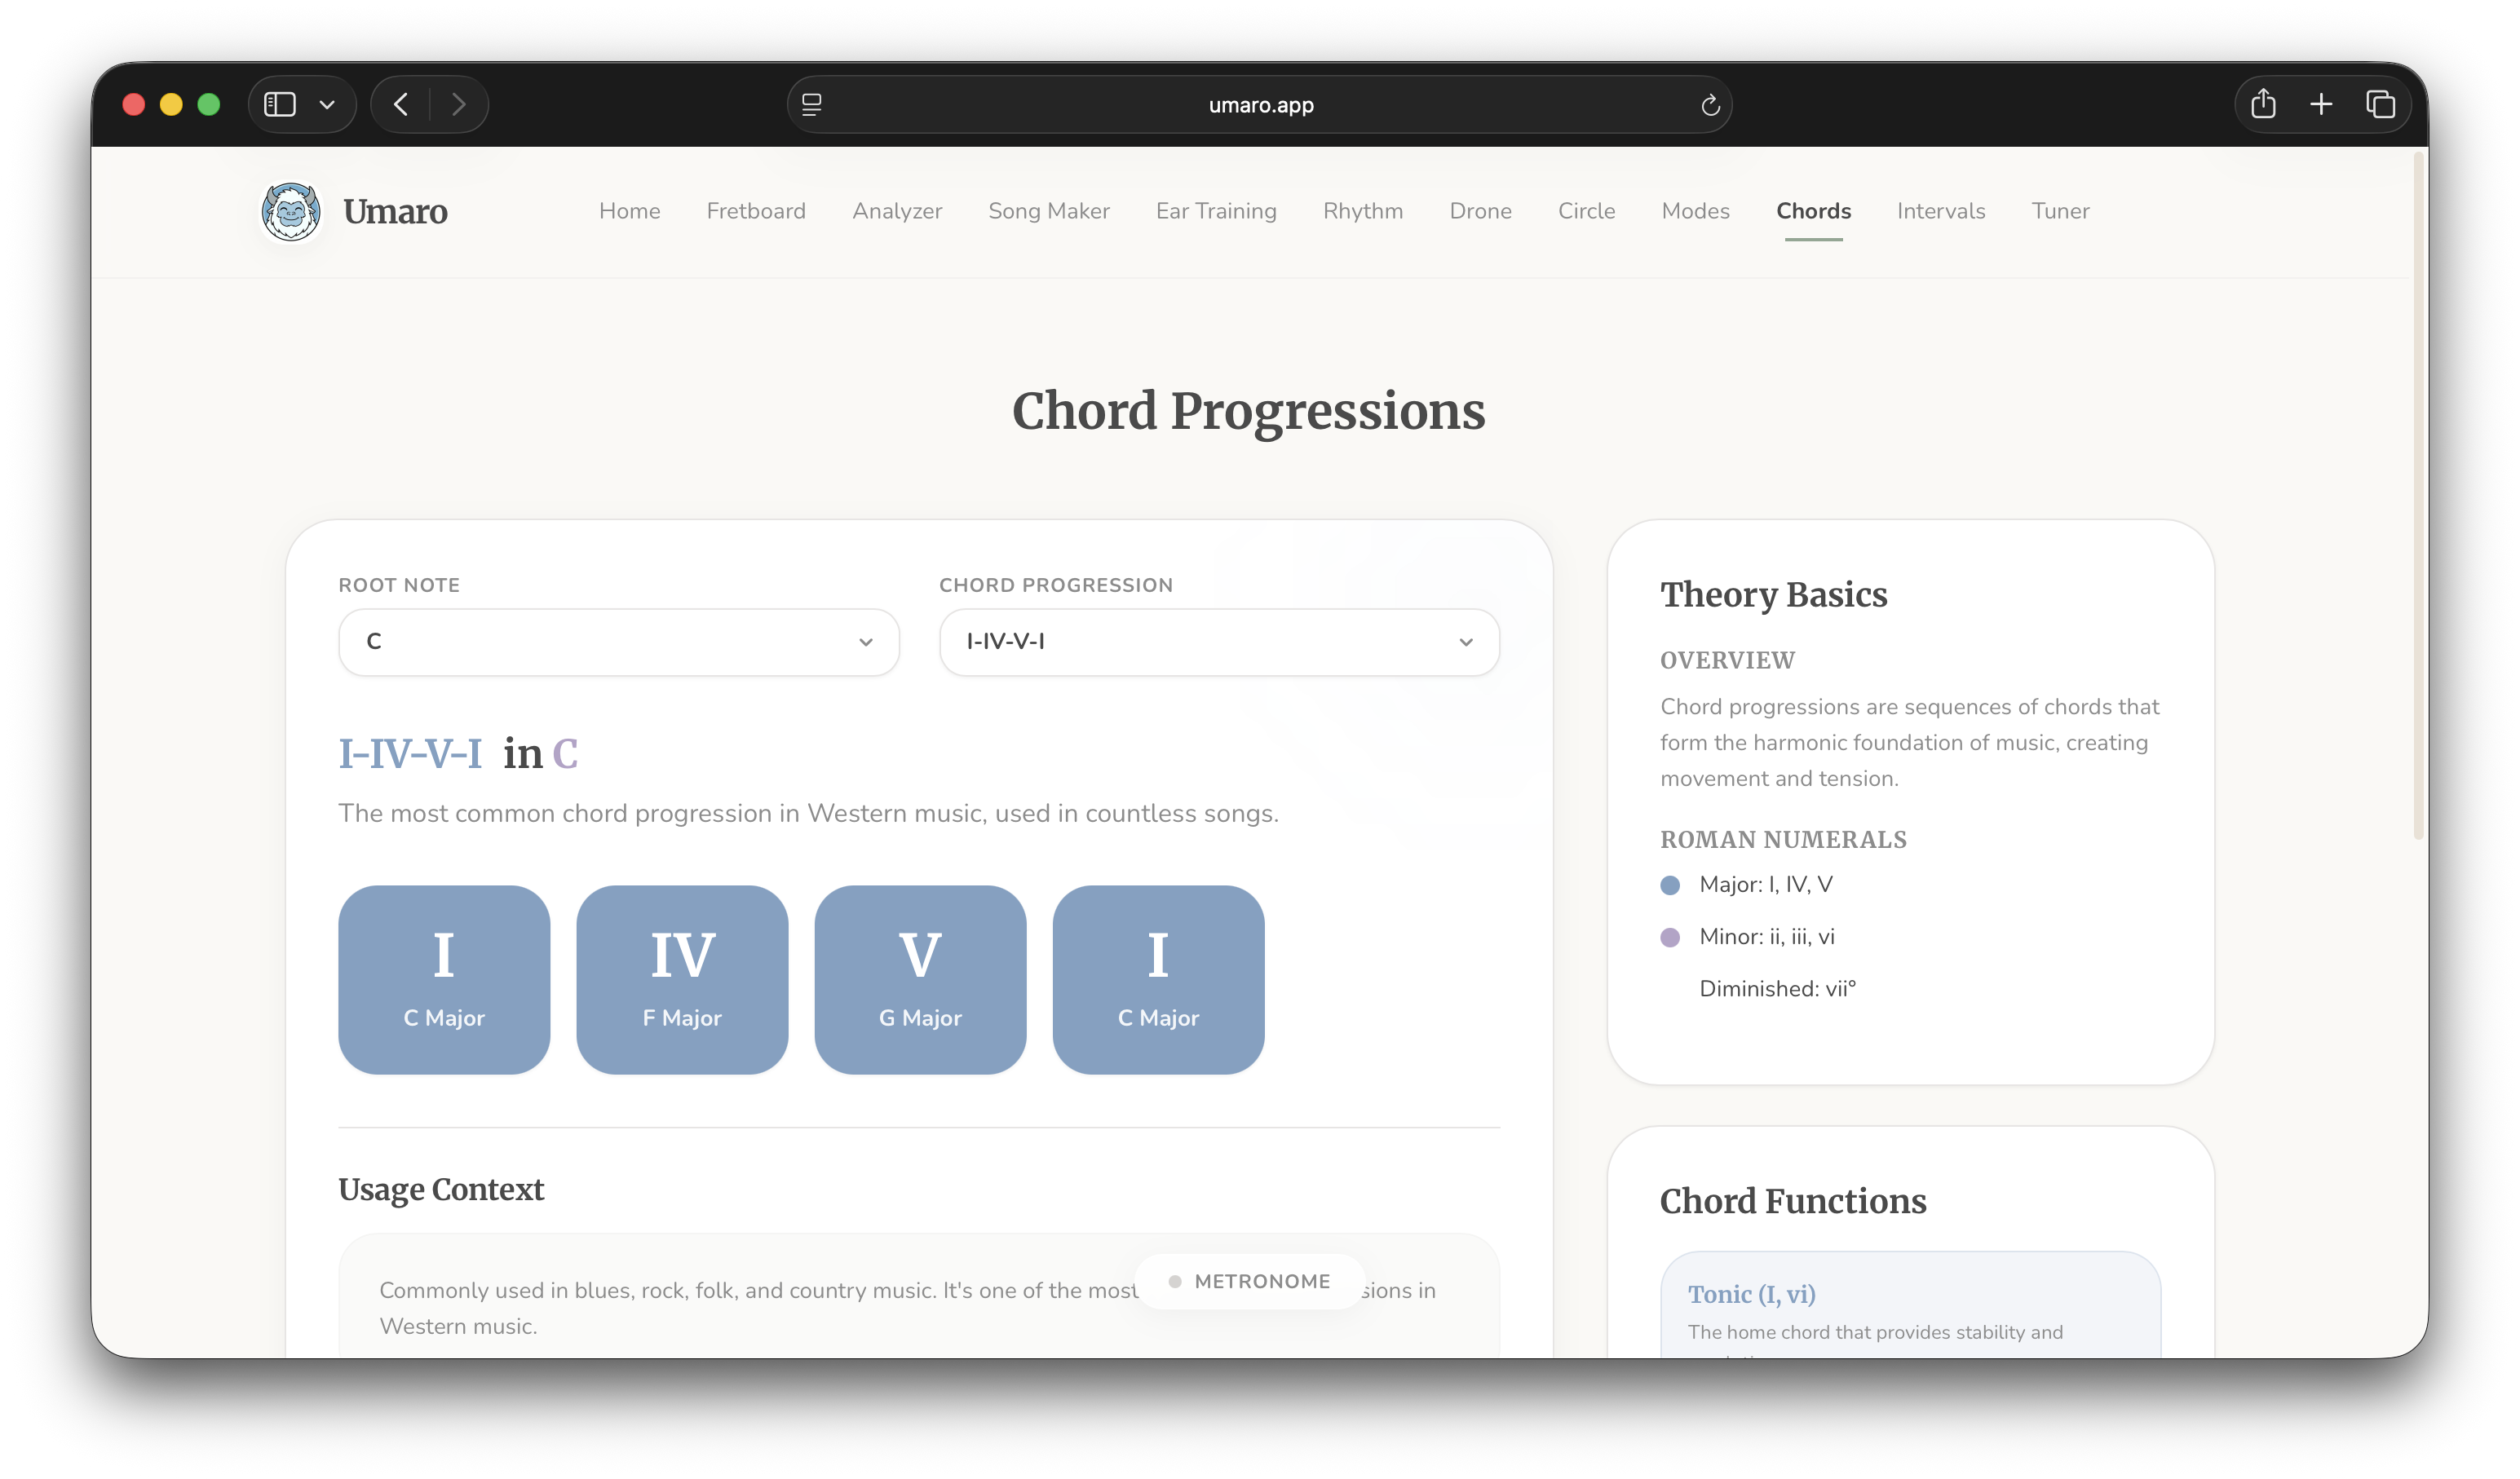Expand the Chord Progression dropdown
This screenshot has width=2520, height=1479.
point(1218,642)
